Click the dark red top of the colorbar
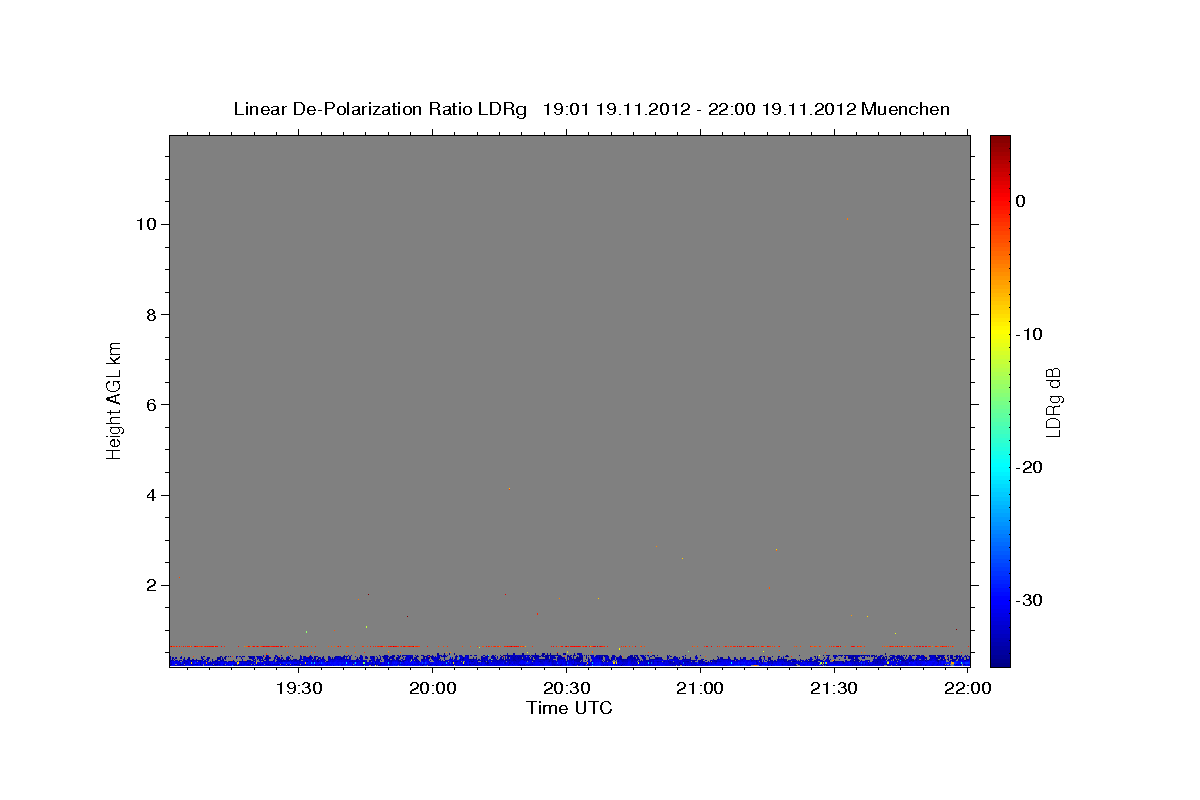This screenshot has width=1200, height=800. pos(1000,142)
